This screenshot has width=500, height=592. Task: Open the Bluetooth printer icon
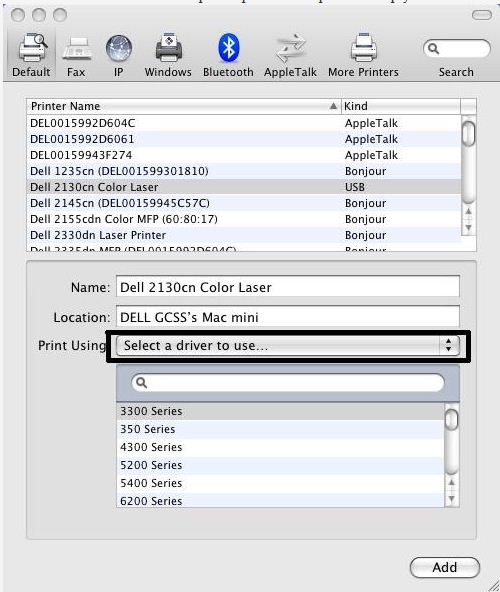[x=228, y=54]
